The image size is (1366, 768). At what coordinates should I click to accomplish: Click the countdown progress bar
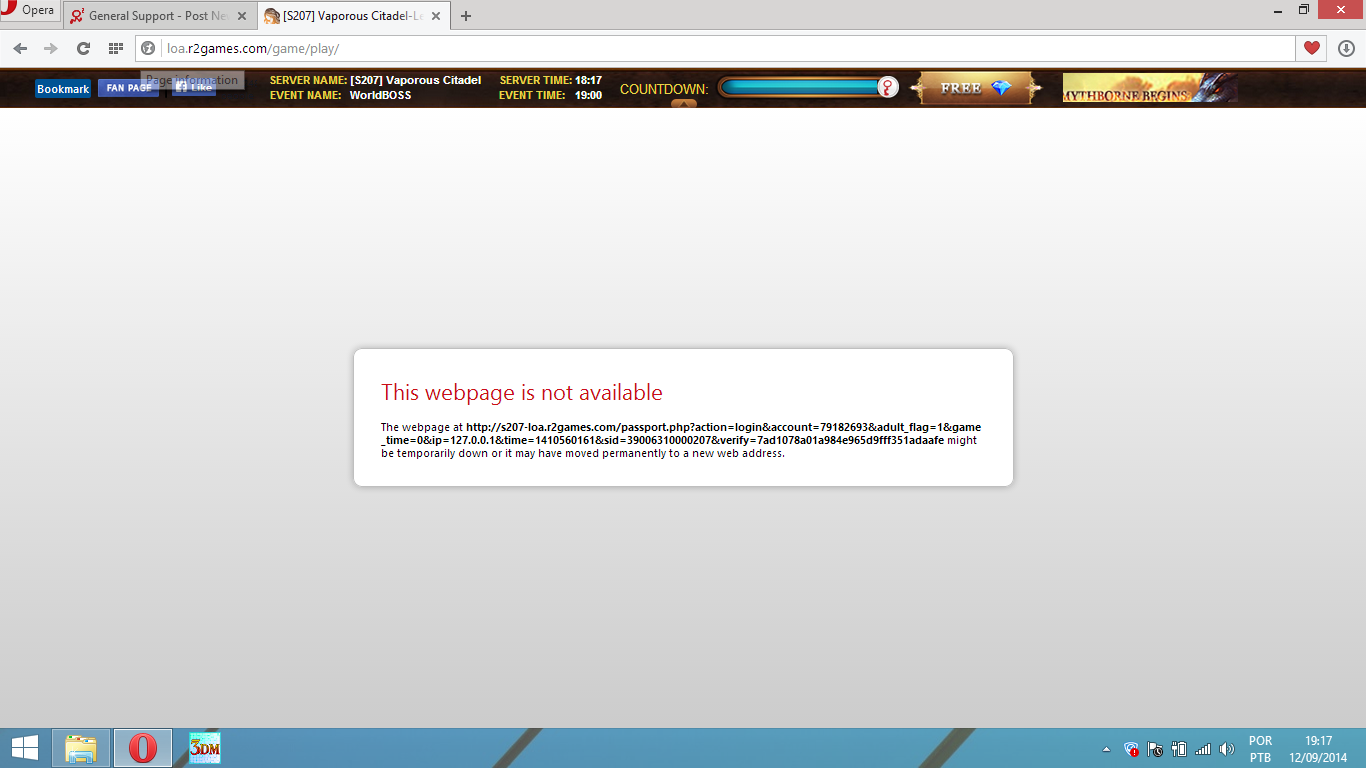(x=800, y=88)
